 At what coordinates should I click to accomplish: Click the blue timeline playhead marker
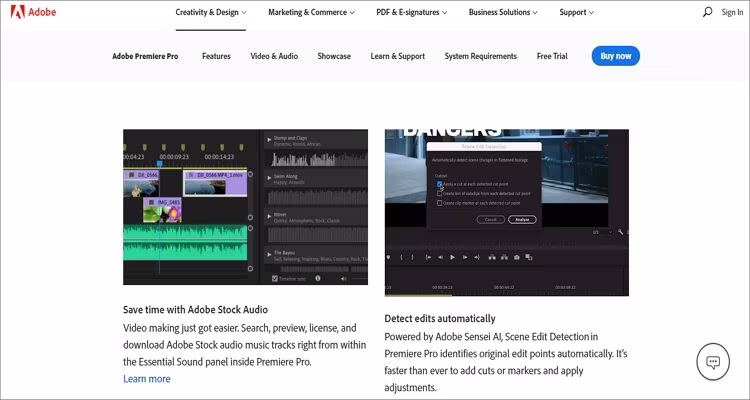click(x=160, y=164)
